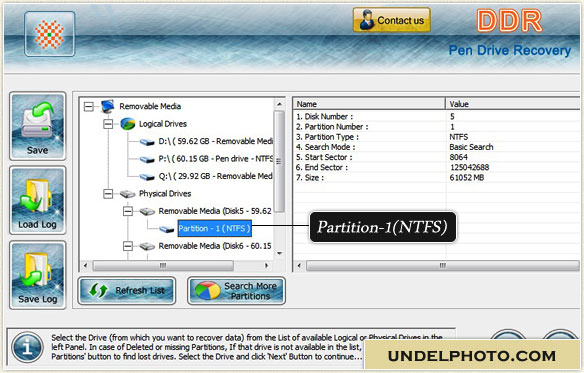The image size is (584, 373).
Task: Click the Physical Drives label
Action: tap(165, 193)
